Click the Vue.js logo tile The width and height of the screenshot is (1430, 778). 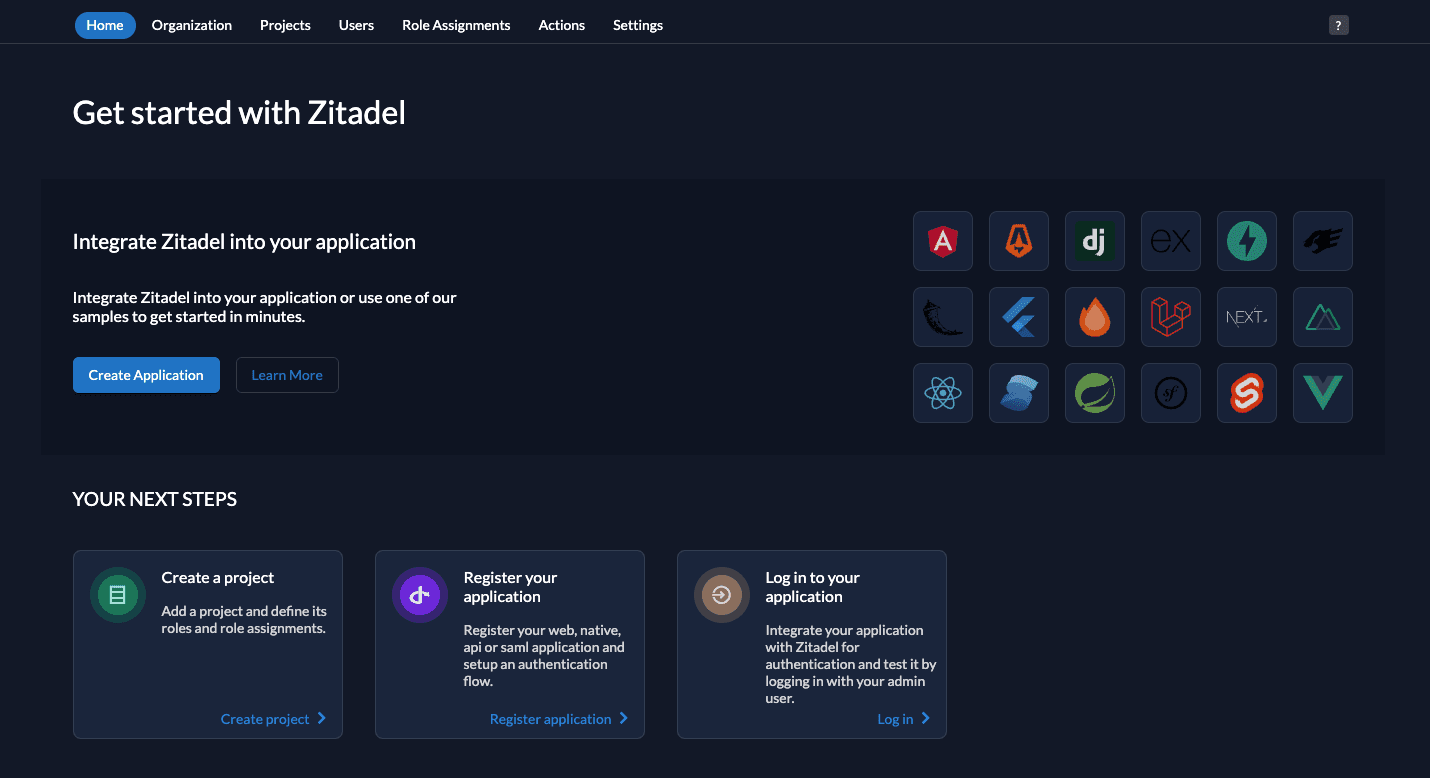point(1322,393)
